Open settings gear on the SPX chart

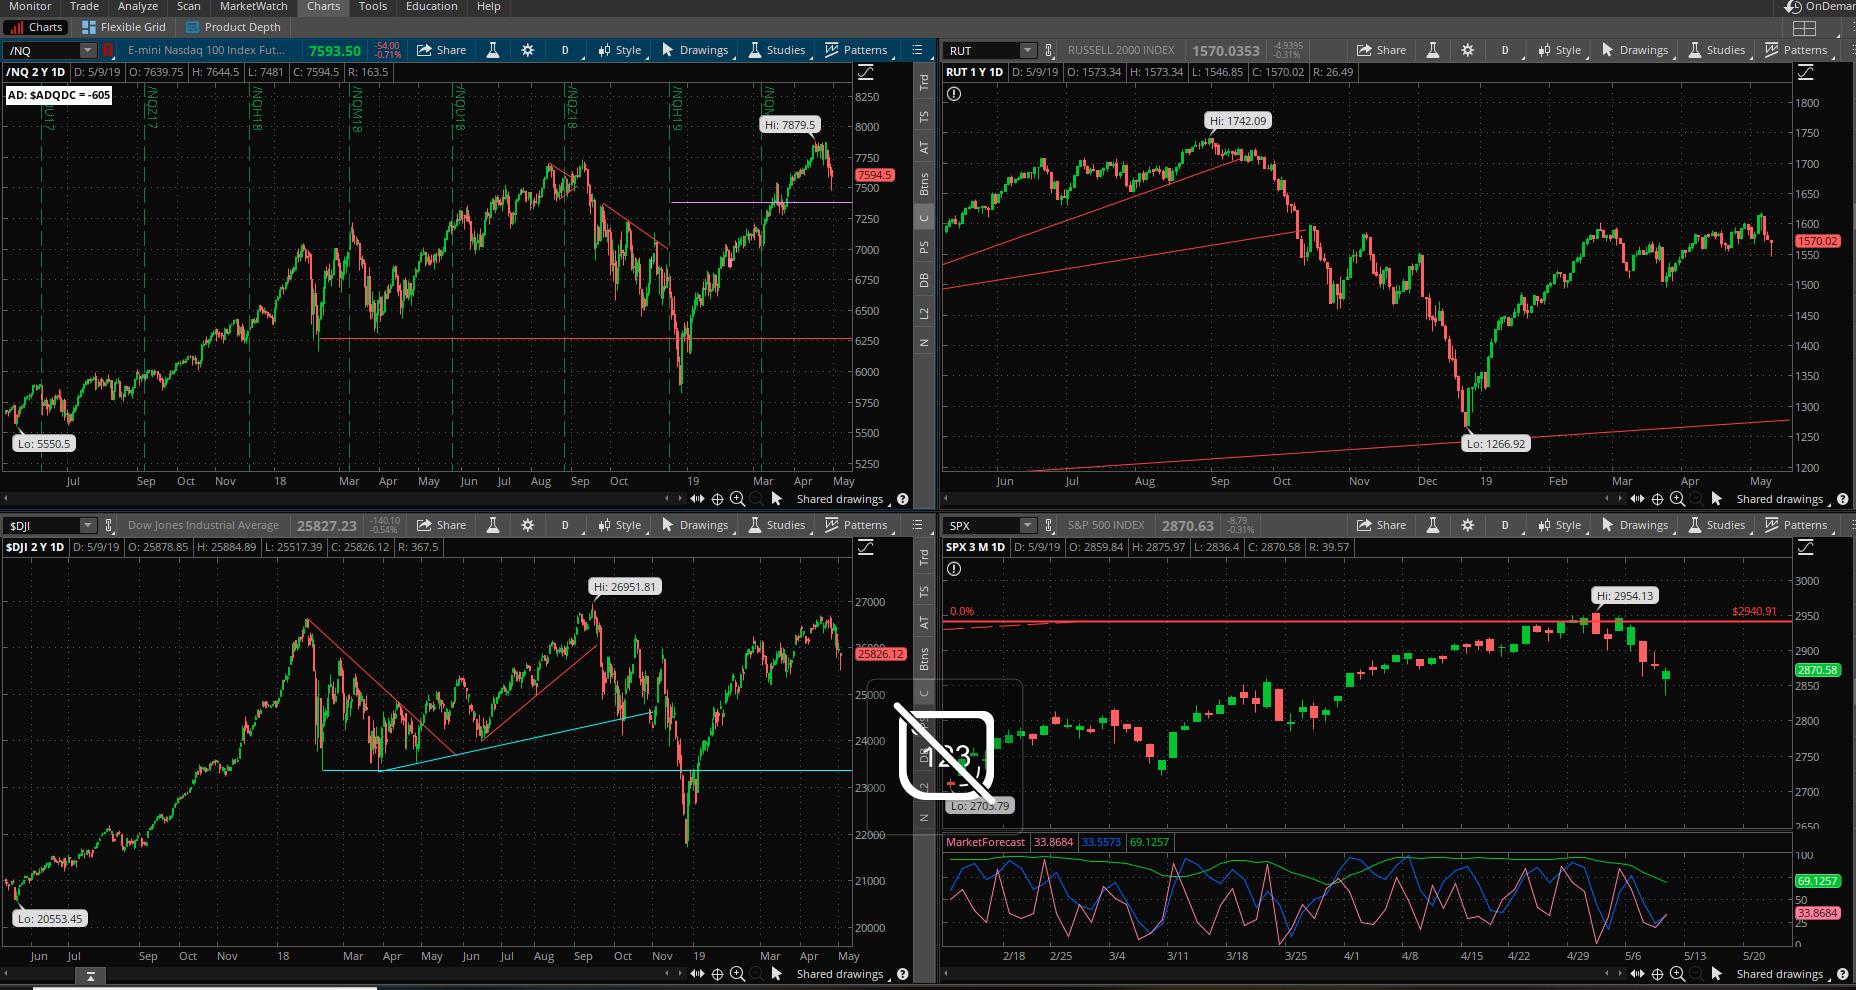(x=1467, y=525)
